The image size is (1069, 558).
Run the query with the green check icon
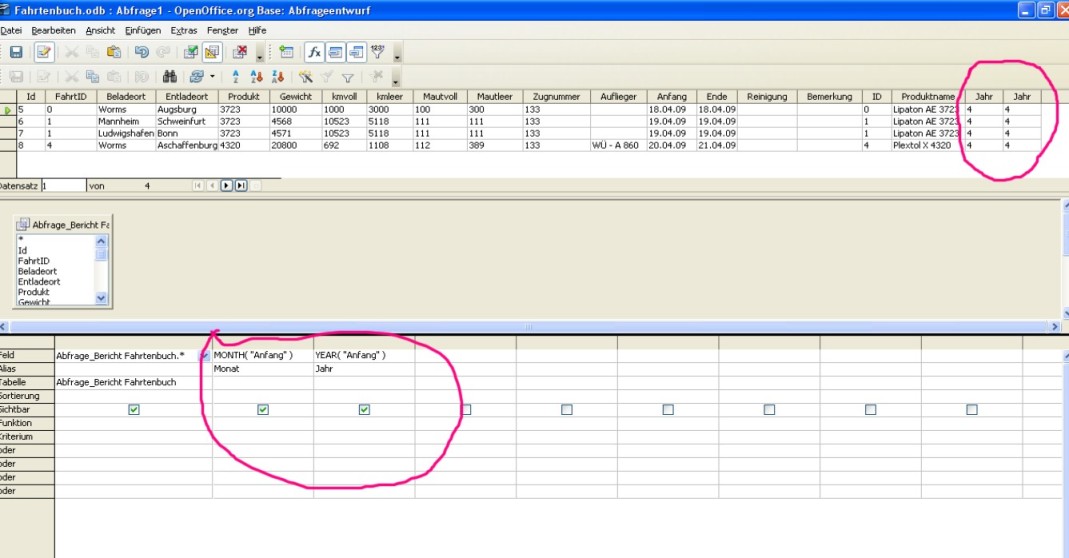click(191, 52)
